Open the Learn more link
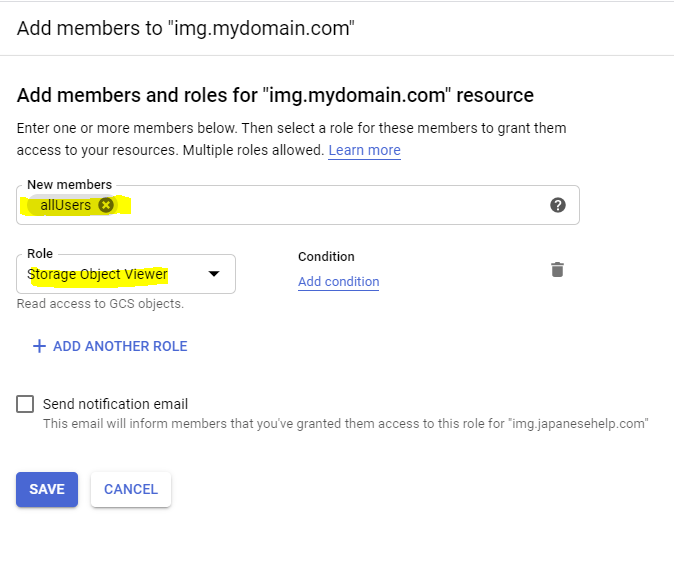674x571 pixels. pyautogui.click(x=365, y=150)
